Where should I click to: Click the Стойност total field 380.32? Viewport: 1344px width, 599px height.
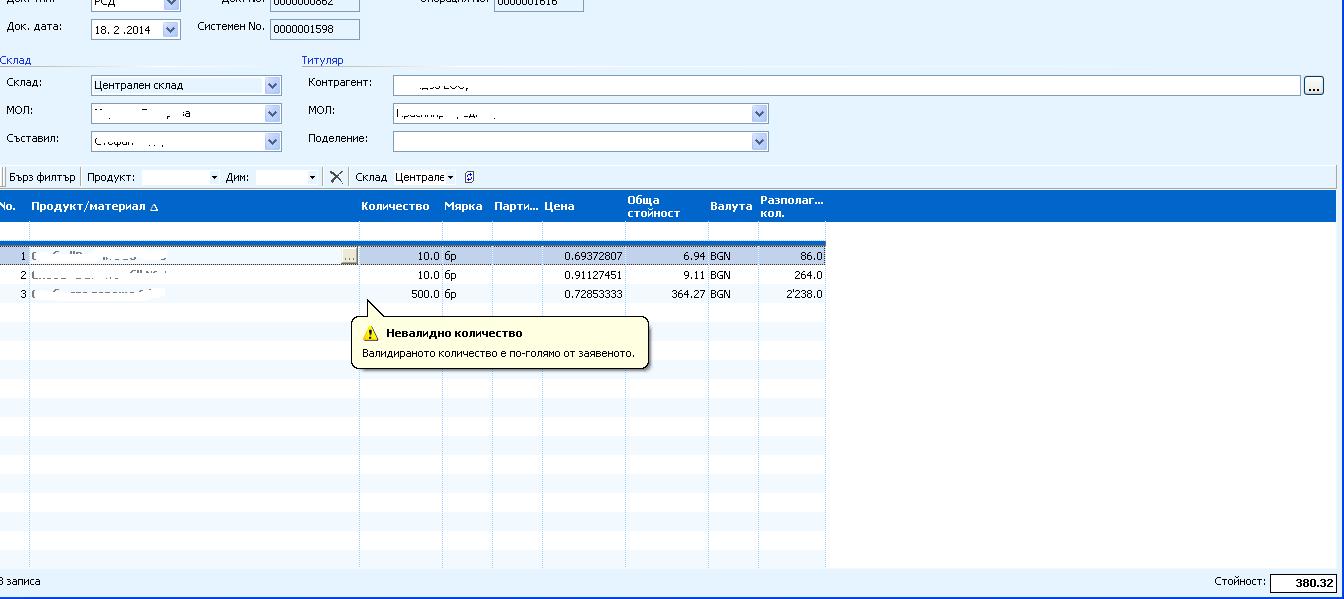[x=1302, y=583]
